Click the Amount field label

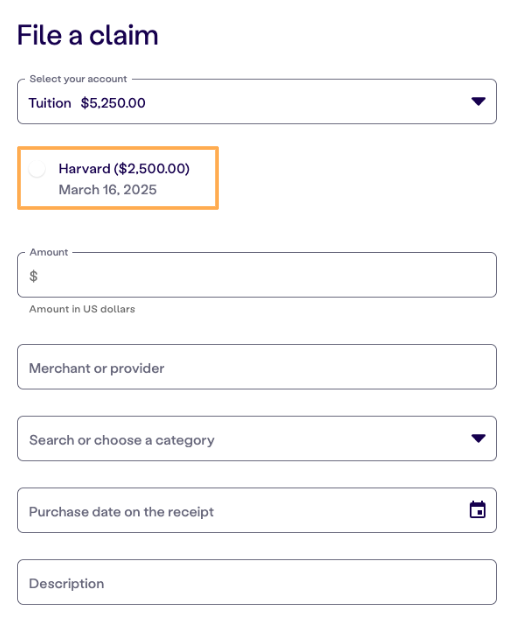tap(49, 252)
